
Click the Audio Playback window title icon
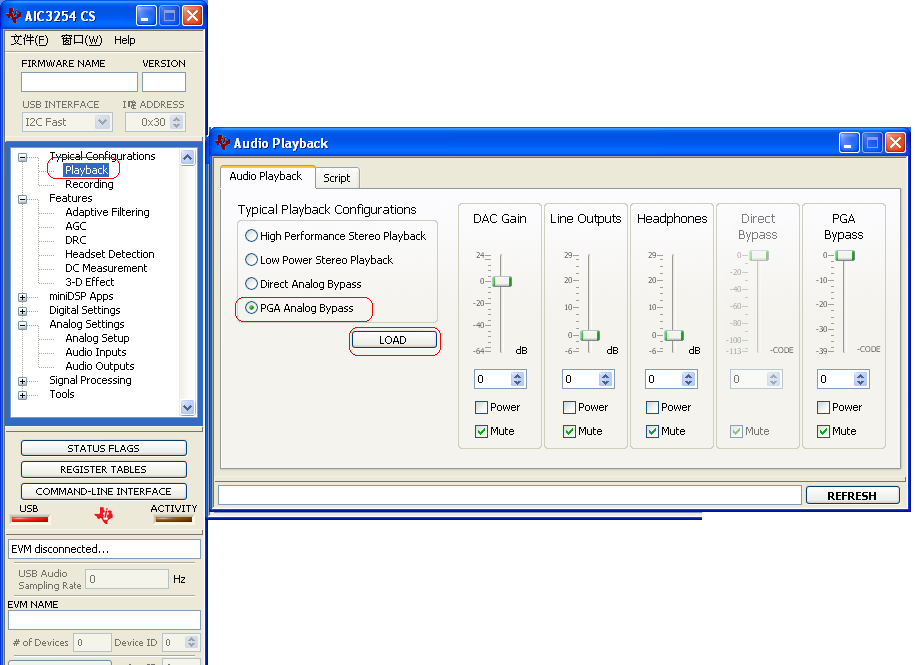222,142
